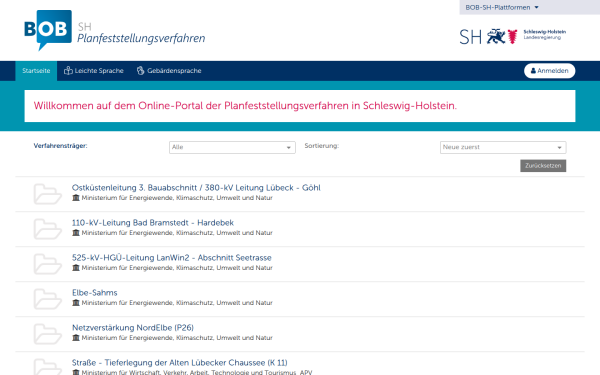Click institution icon under 525-kV-HGÜ-Leitung entry

(x=76, y=268)
